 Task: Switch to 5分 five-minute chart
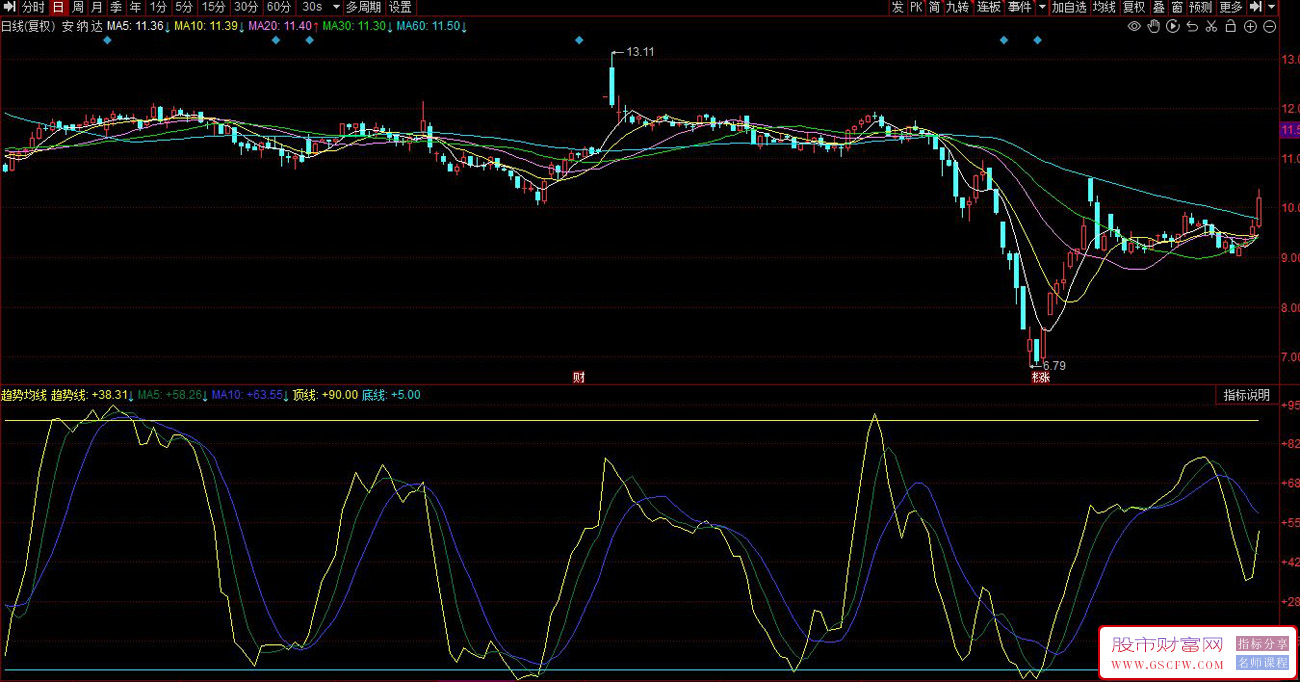184,7
